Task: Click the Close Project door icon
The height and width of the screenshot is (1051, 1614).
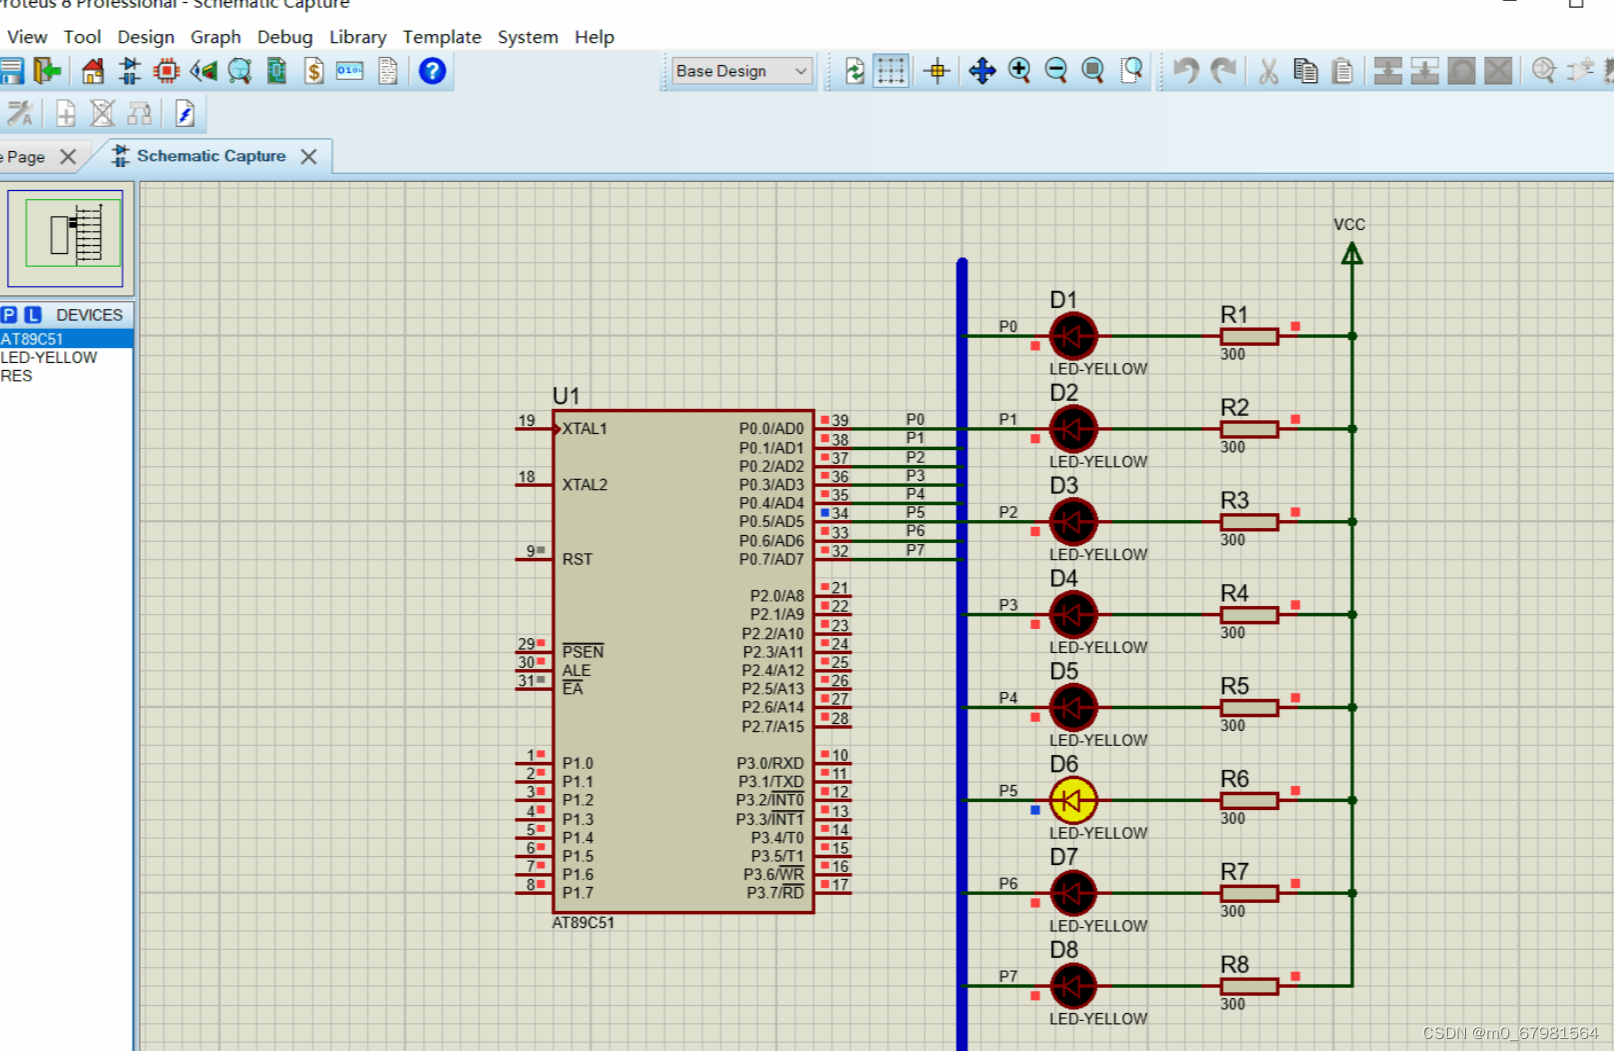Action: pyautogui.click(x=47, y=71)
